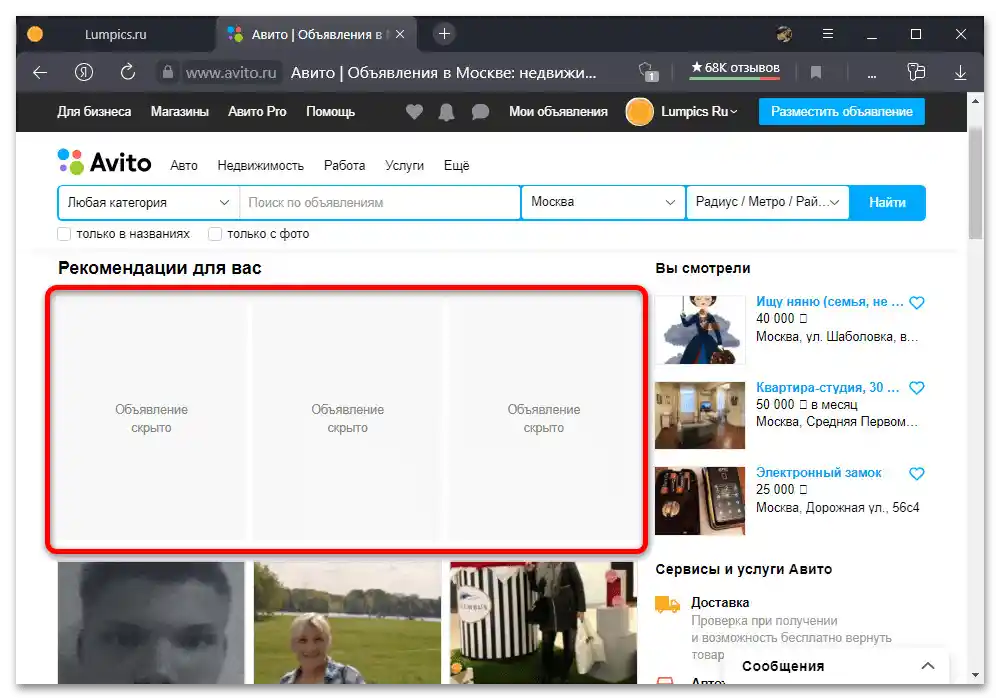Open messages chat bubble icon
Screen dimensions: 1000x700
[x=480, y=112]
